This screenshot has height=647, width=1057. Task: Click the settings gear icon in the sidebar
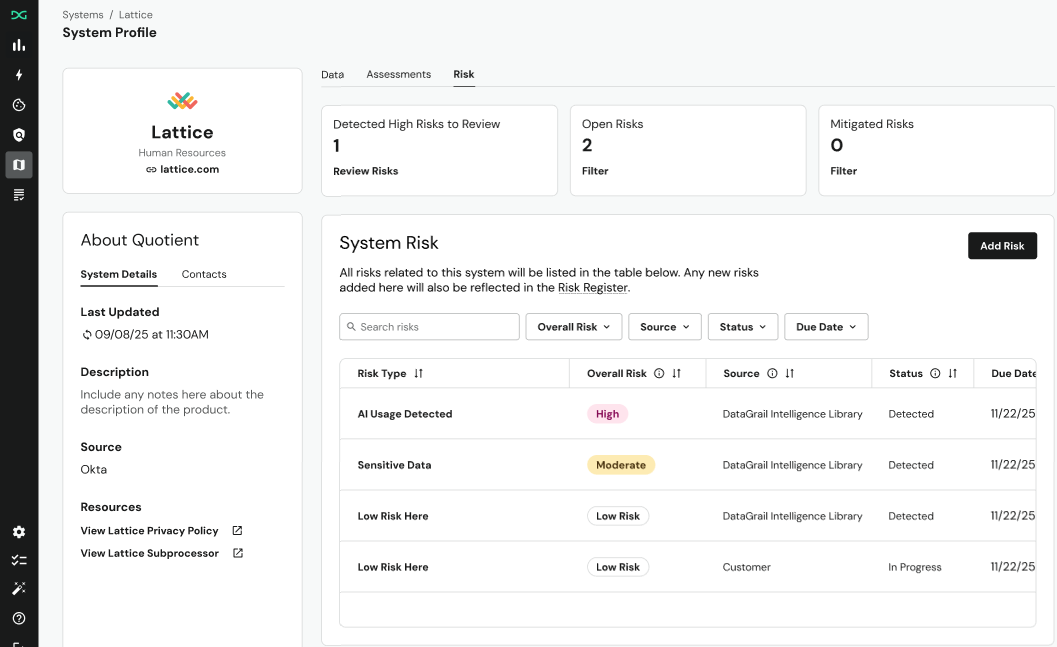click(x=19, y=532)
